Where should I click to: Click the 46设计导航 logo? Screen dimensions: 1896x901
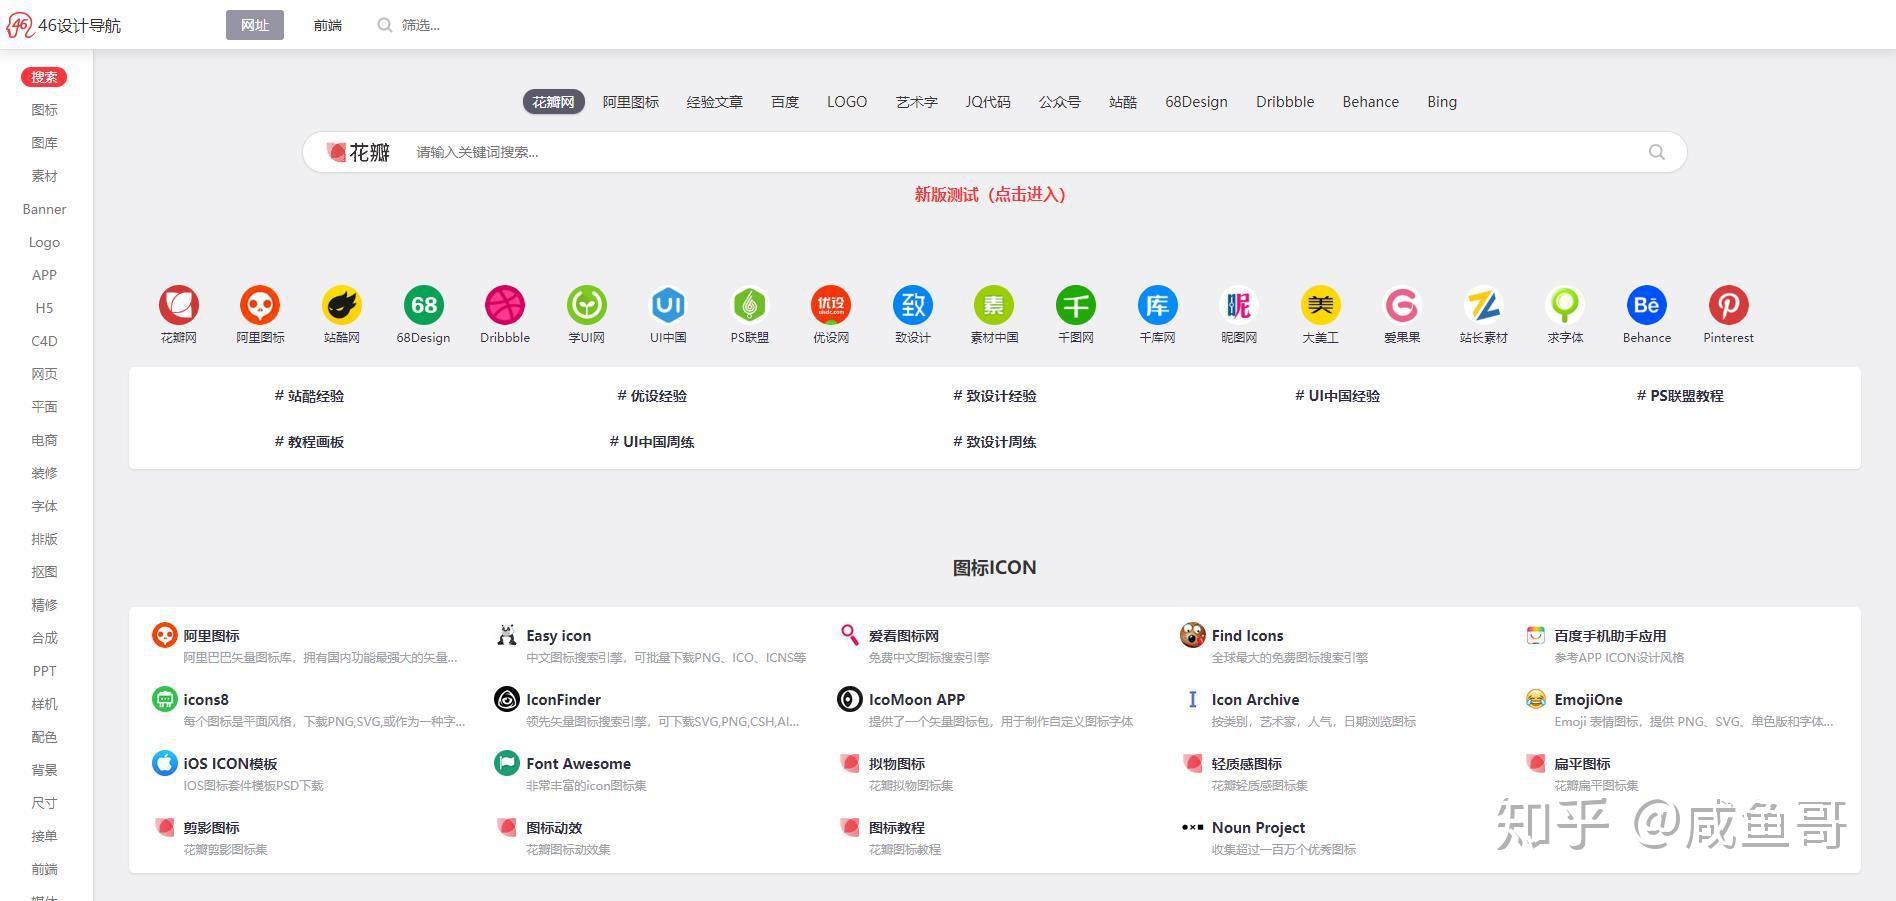[x=64, y=25]
